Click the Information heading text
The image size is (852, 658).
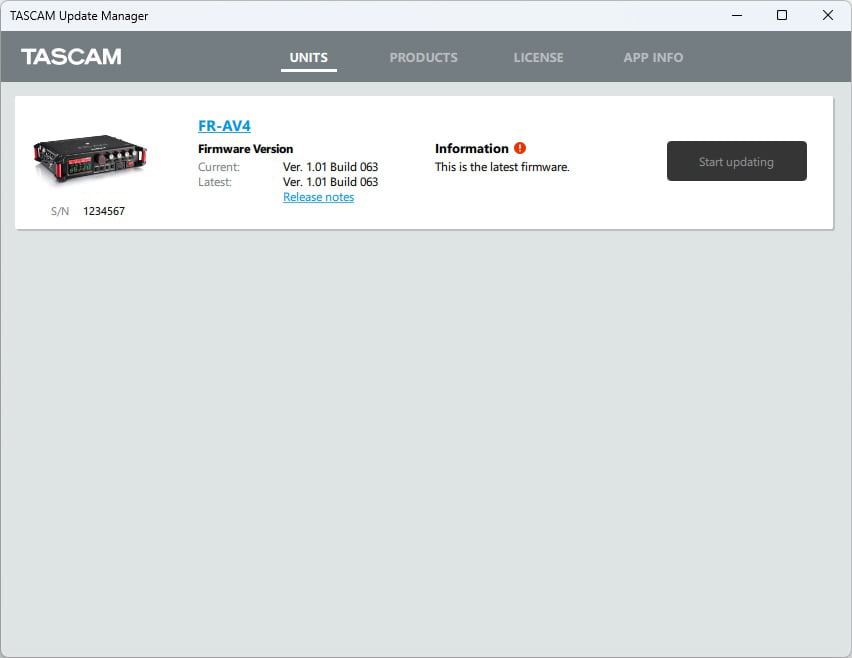471,149
